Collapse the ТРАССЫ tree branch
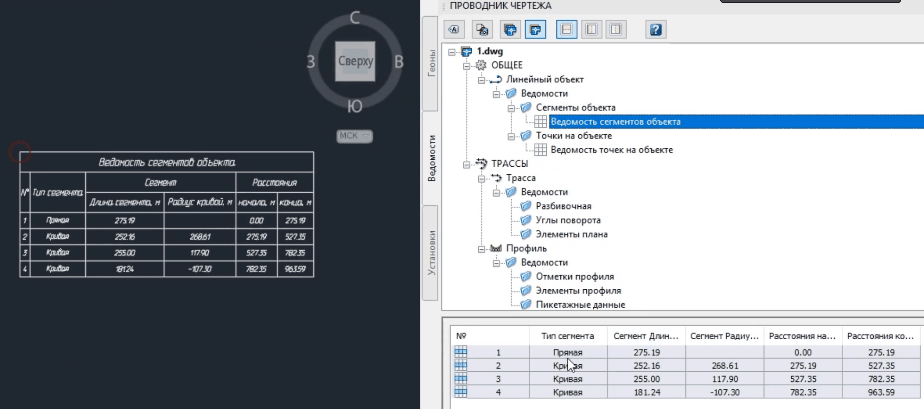 pos(467,163)
